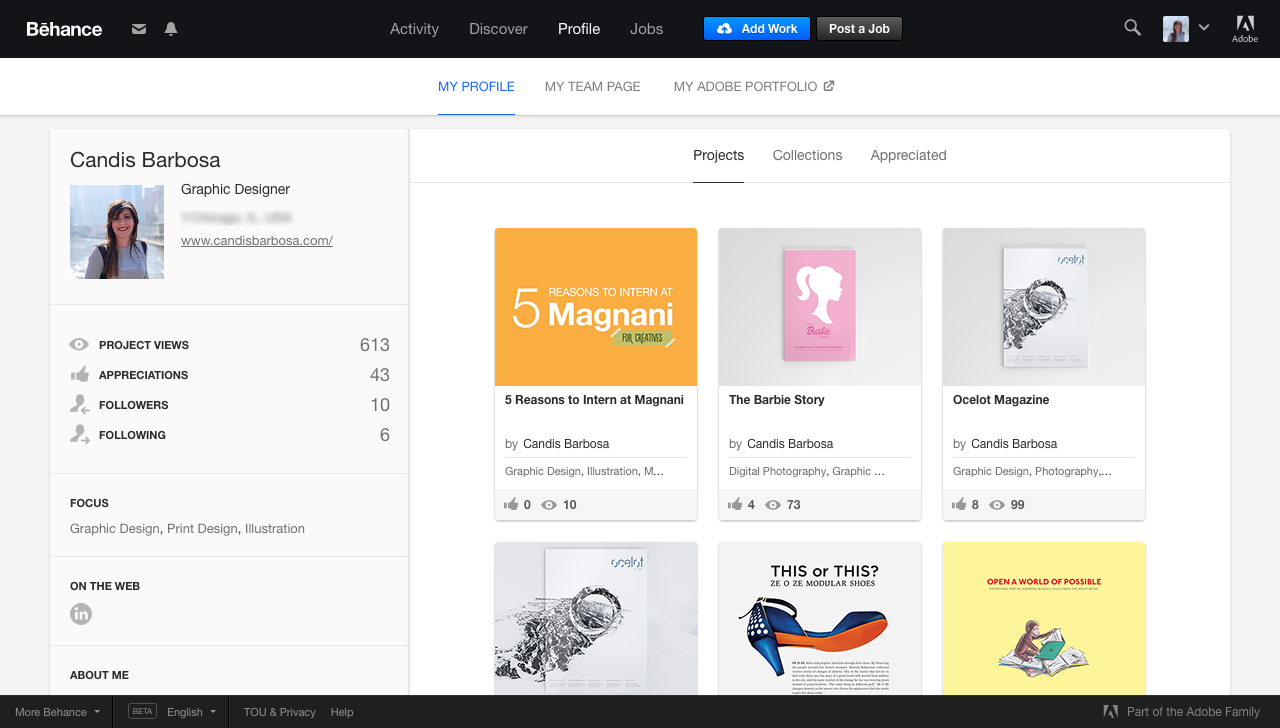Click the Appreciations thumbs-up icon

pyautogui.click(x=80, y=374)
